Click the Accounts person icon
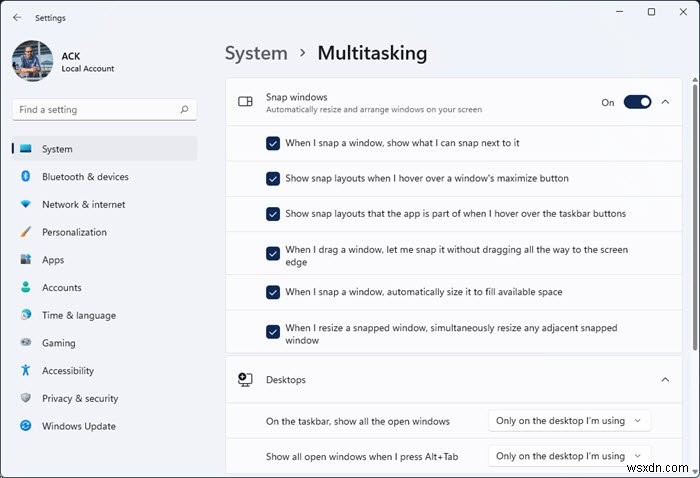 coord(26,288)
